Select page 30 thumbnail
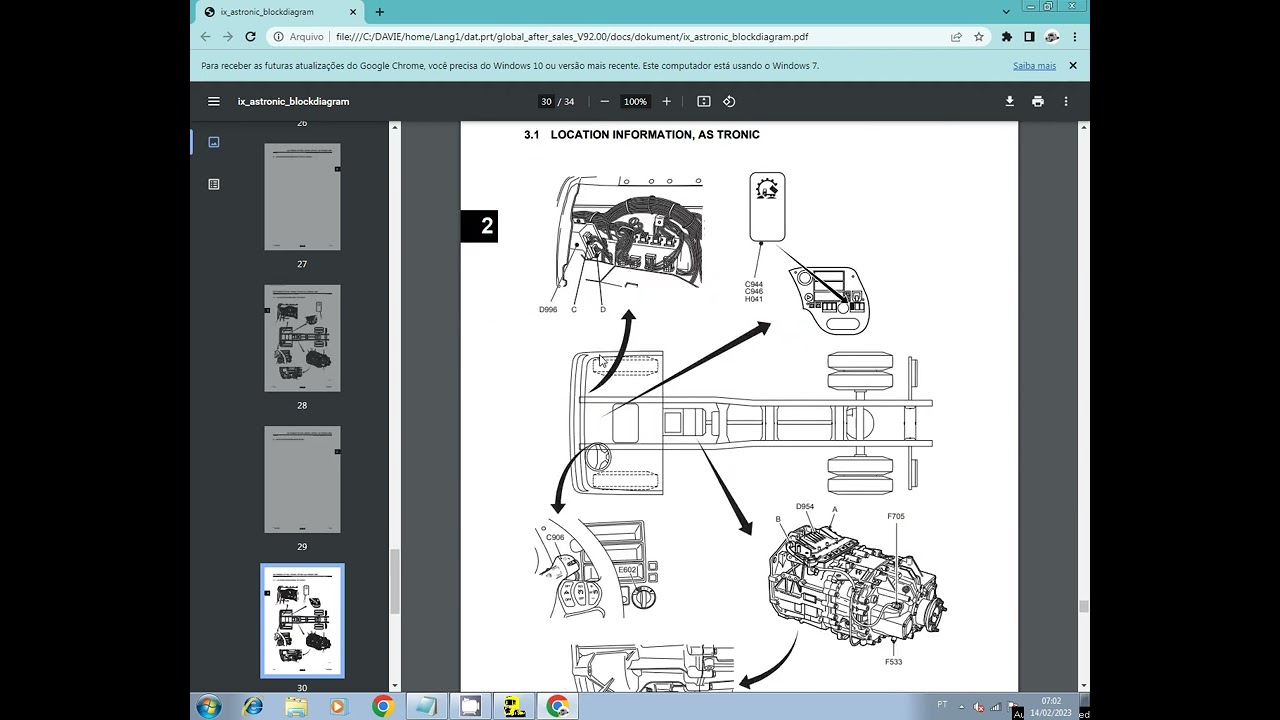Image resolution: width=1280 pixels, height=720 pixels. click(x=302, y=621)
